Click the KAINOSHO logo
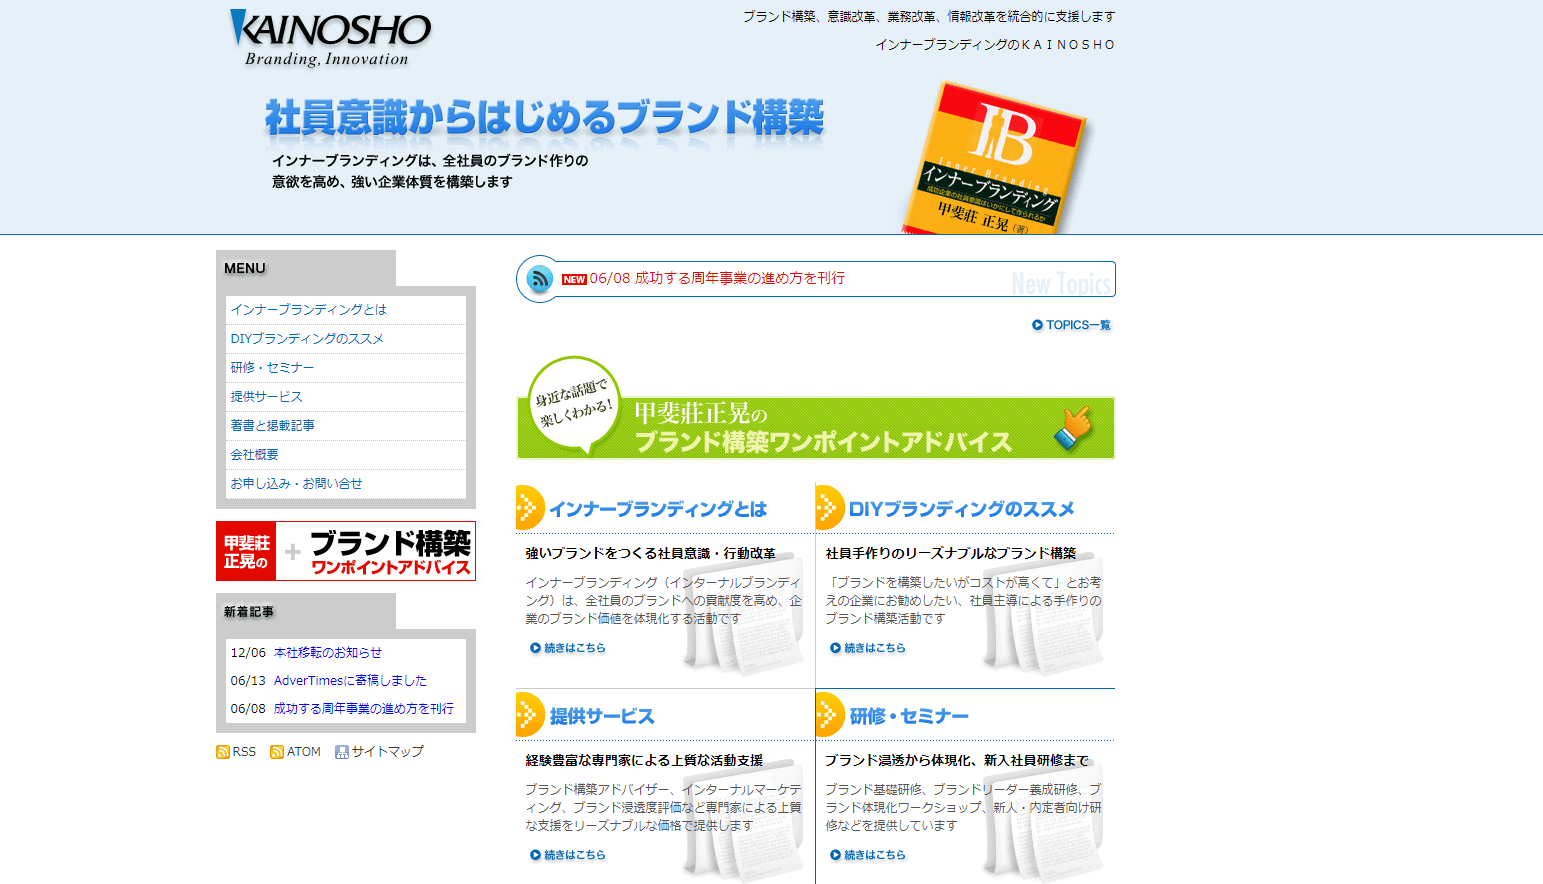The height and width of the screenshot is (884, 1543). (x=330, y=38)
